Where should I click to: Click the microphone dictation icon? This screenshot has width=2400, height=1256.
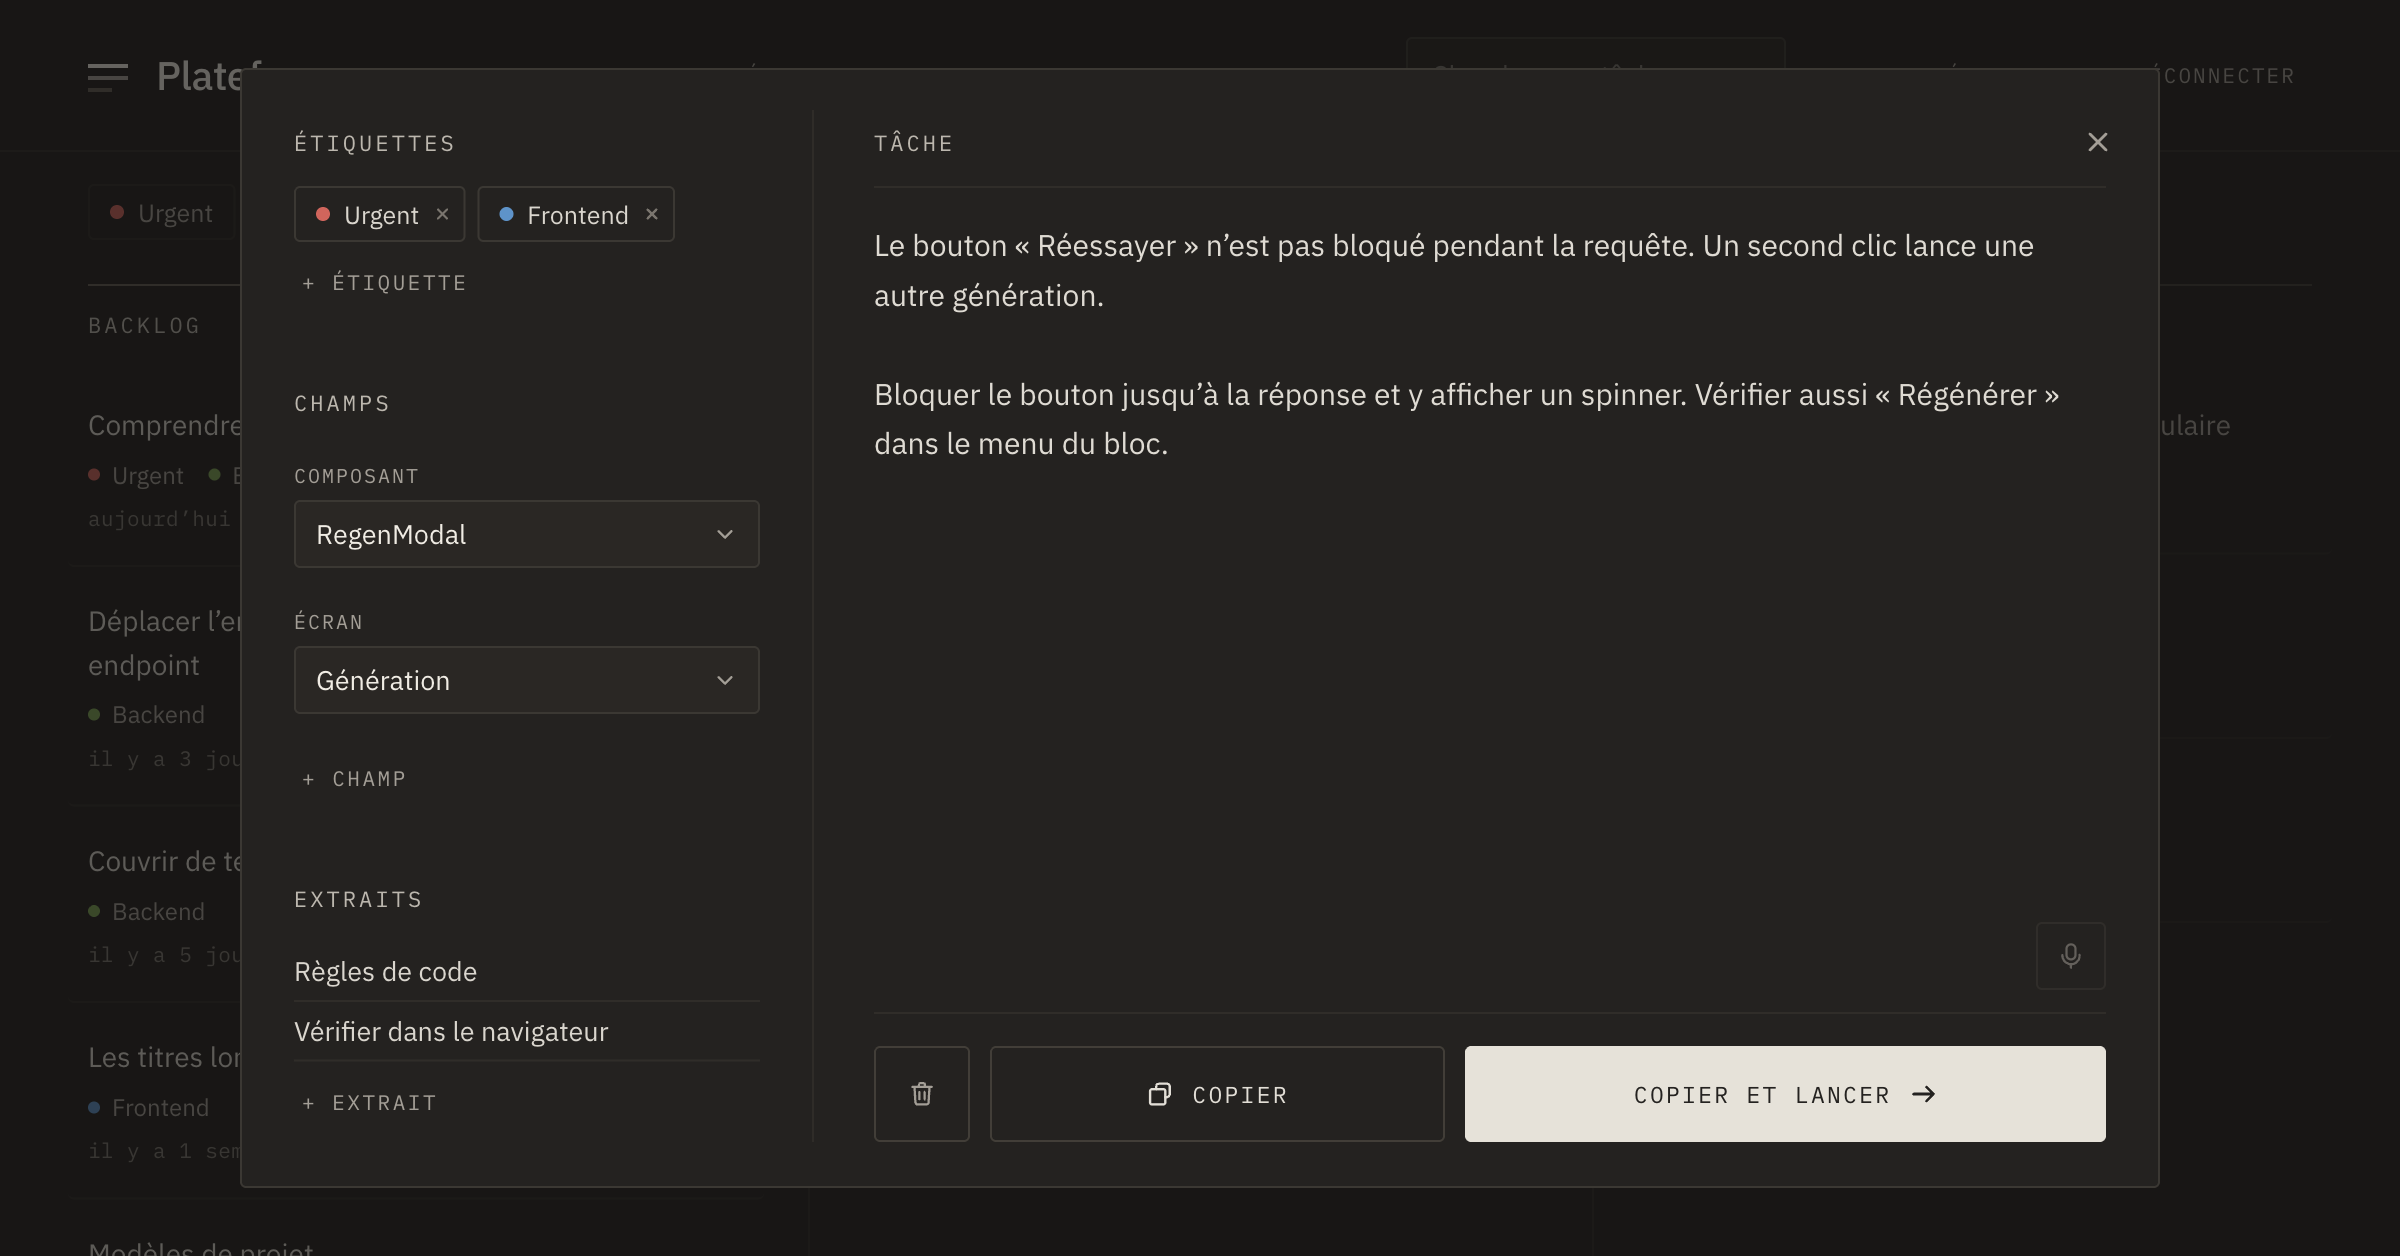(x=2070, y=956)
